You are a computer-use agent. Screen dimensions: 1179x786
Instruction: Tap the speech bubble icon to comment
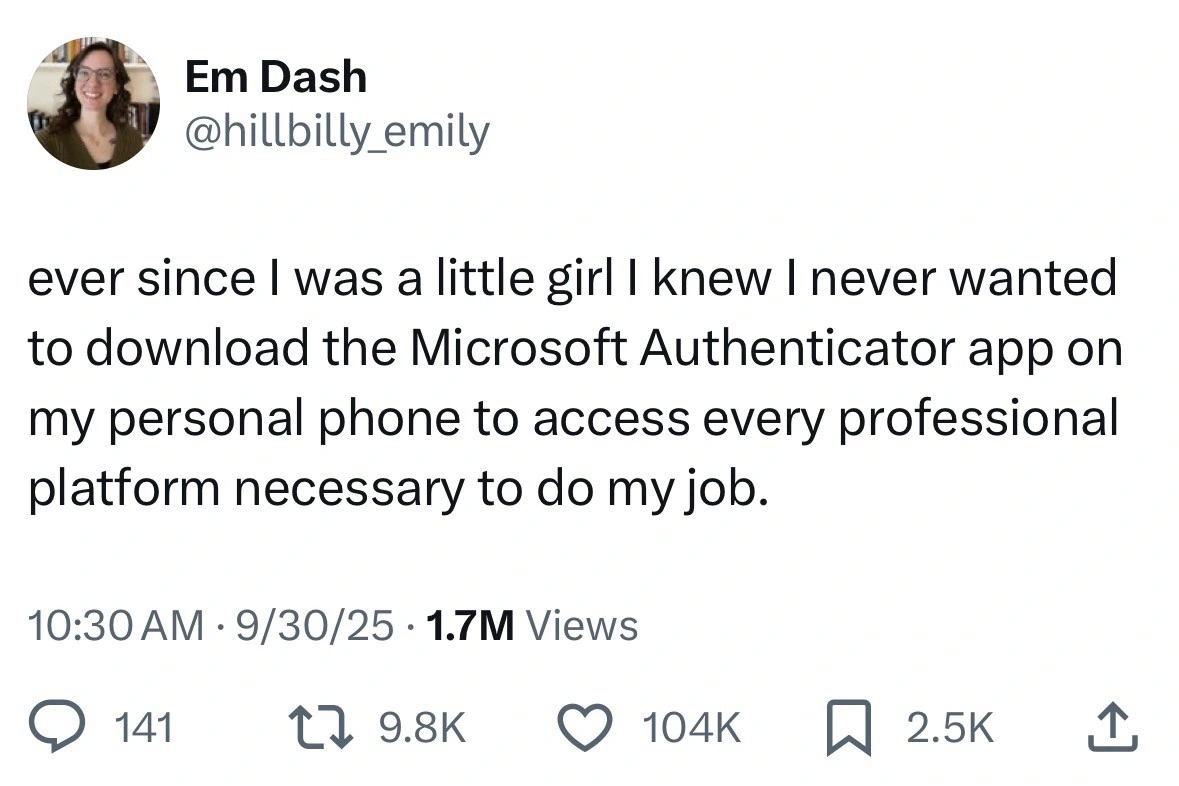(59, 727)
